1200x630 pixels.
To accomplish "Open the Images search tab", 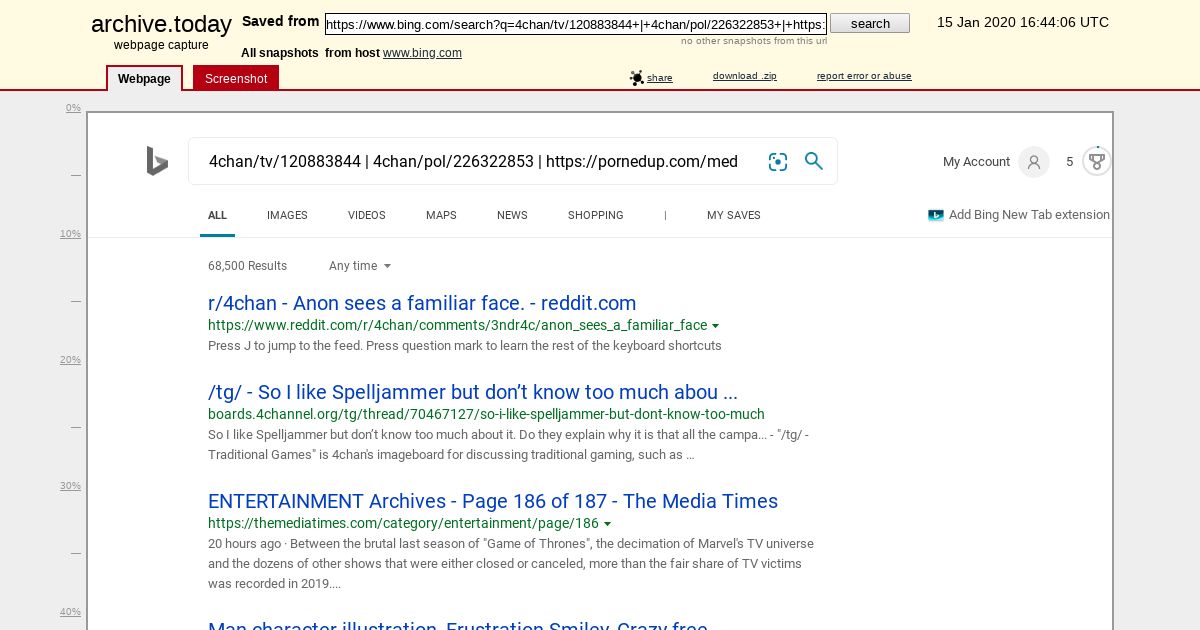I will pyautogui.click(x=287, y=215).
